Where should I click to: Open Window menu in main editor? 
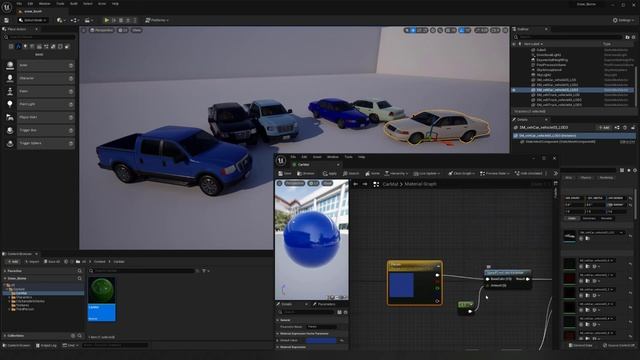pos(44,4)
